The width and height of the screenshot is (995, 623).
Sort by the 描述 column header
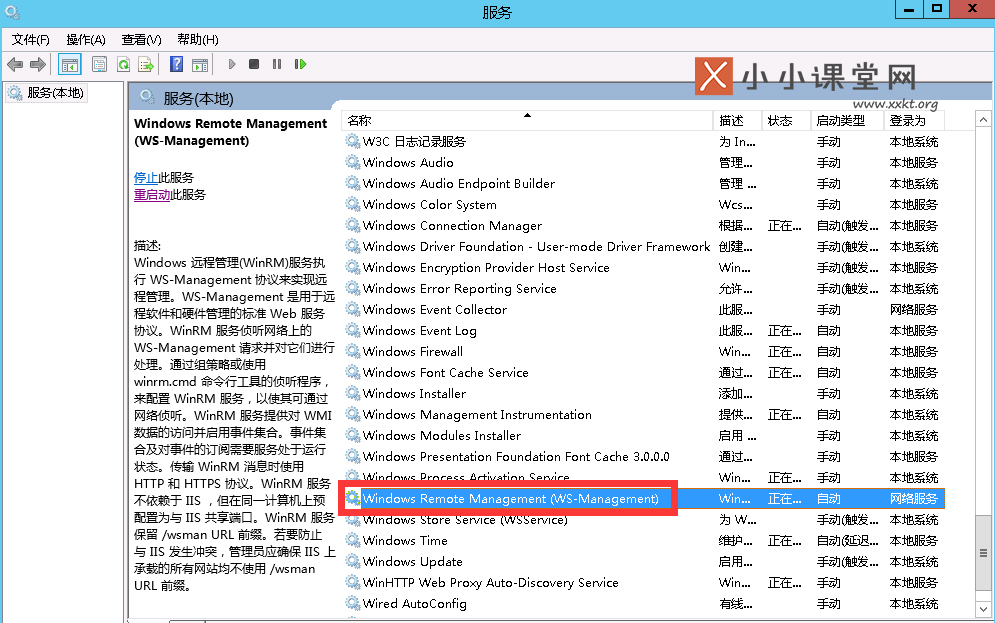(737, 121)
